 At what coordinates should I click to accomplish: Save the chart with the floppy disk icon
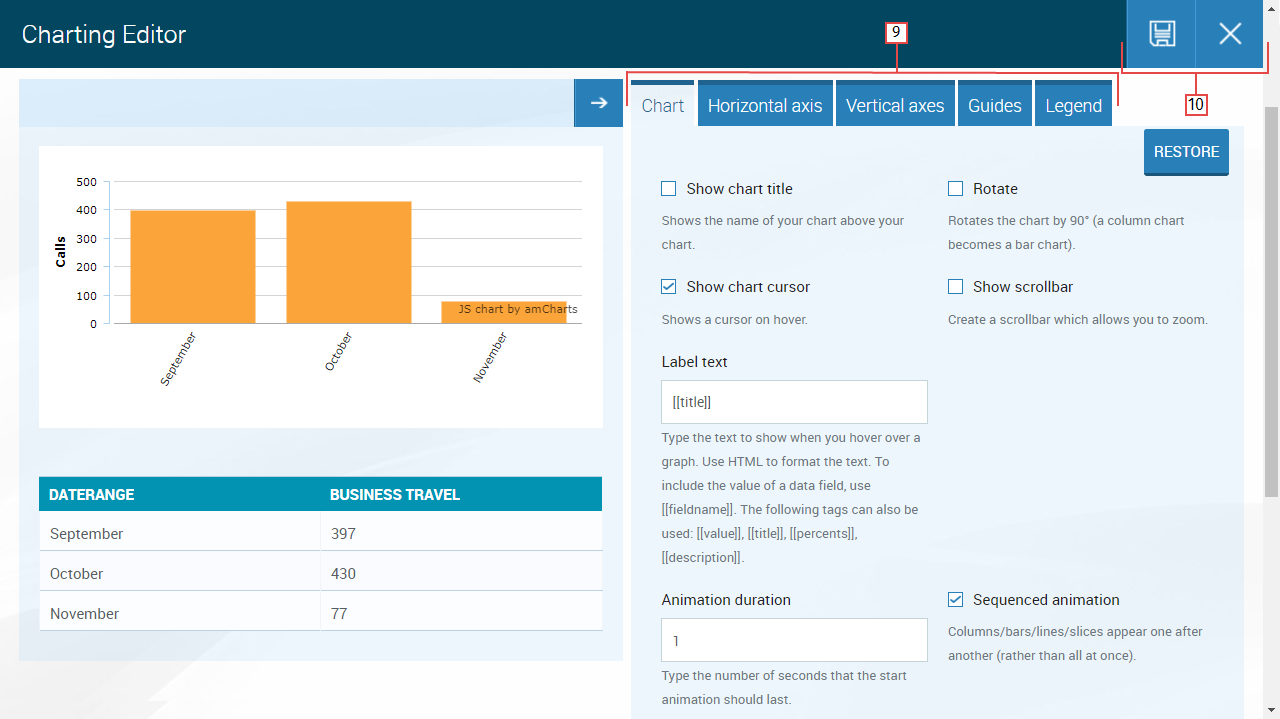click(1161, 34)
